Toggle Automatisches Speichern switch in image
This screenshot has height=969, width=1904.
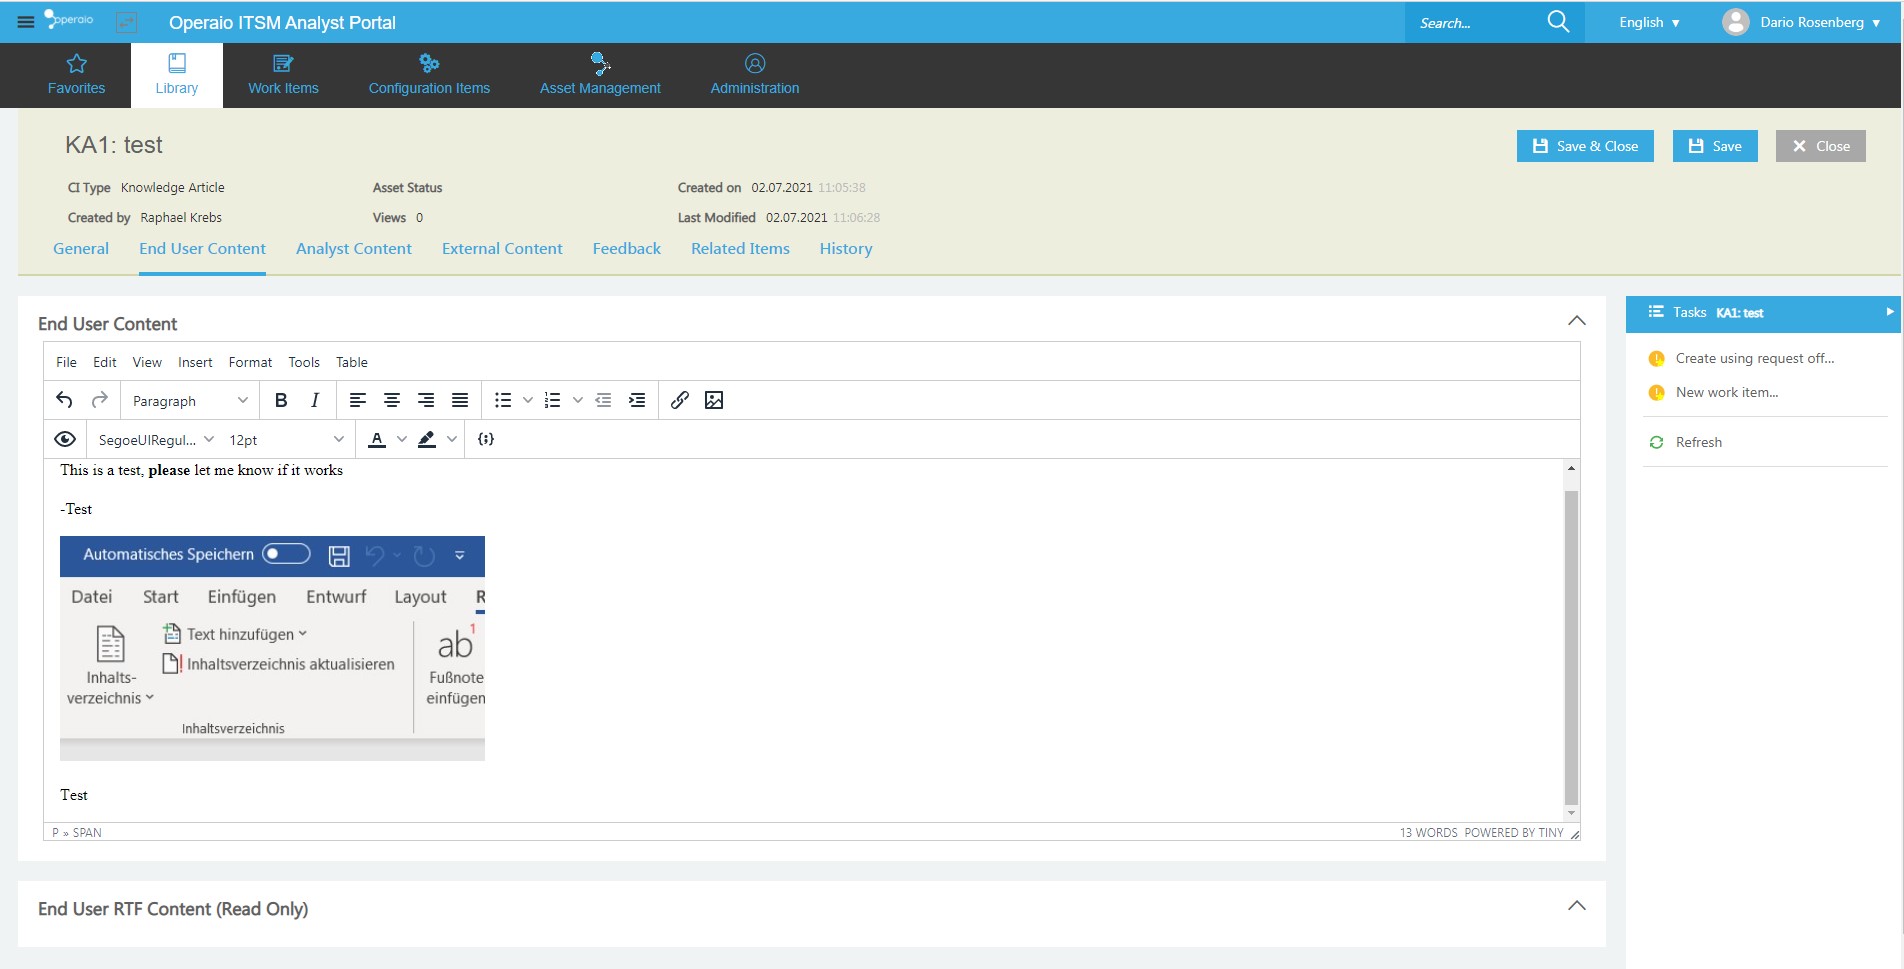[x=286, y=554]
